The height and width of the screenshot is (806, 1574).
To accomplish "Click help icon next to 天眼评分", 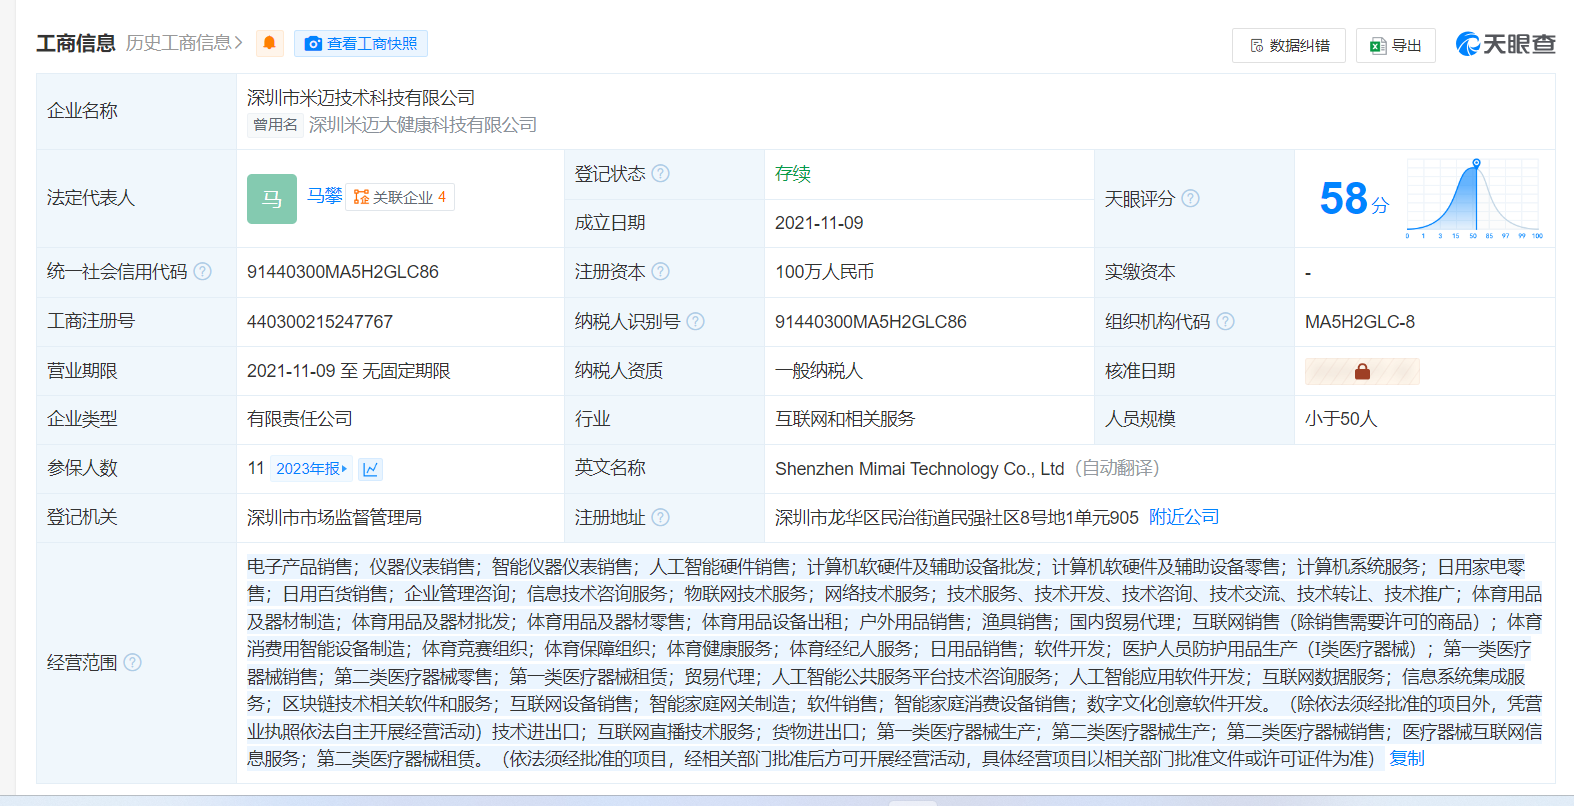I will tap(1190, 198).
